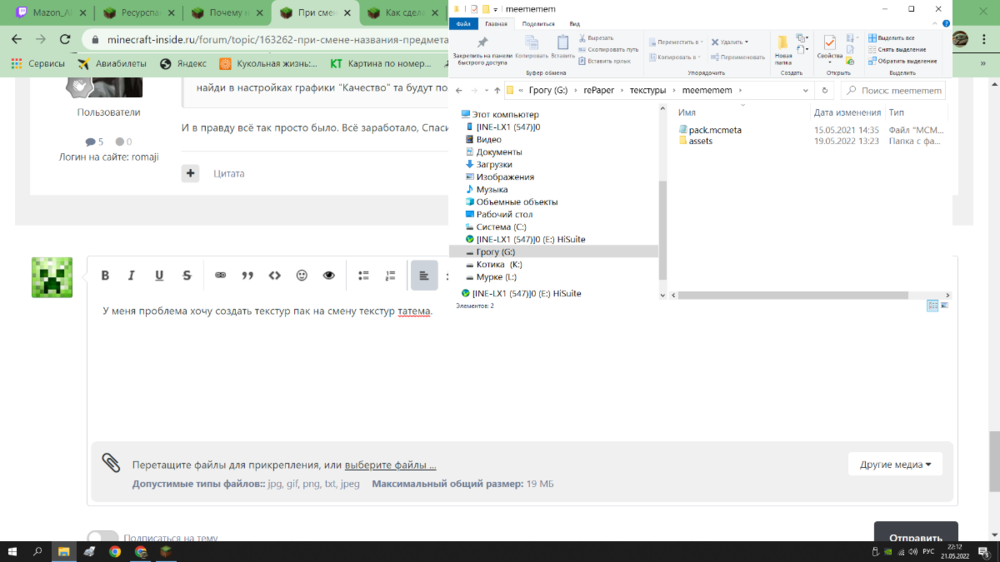Click the Explorer horizontal scrollbar
This screenshot has width=1000, height=562.
coord(793,295)
